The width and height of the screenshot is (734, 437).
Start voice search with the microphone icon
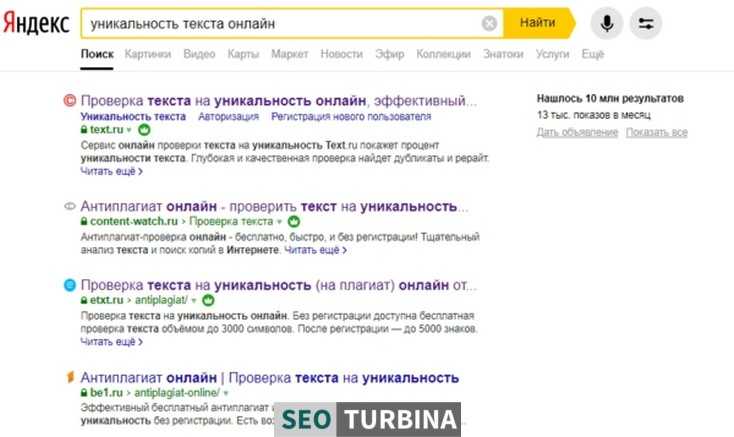click(x=607, y=23)
